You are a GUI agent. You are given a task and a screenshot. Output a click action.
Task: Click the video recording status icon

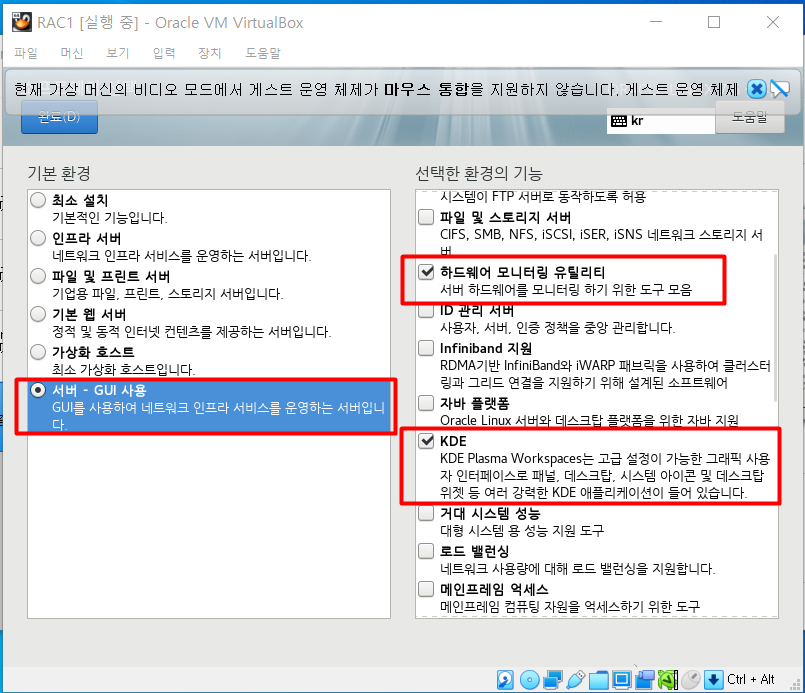(x=645, y=680)
